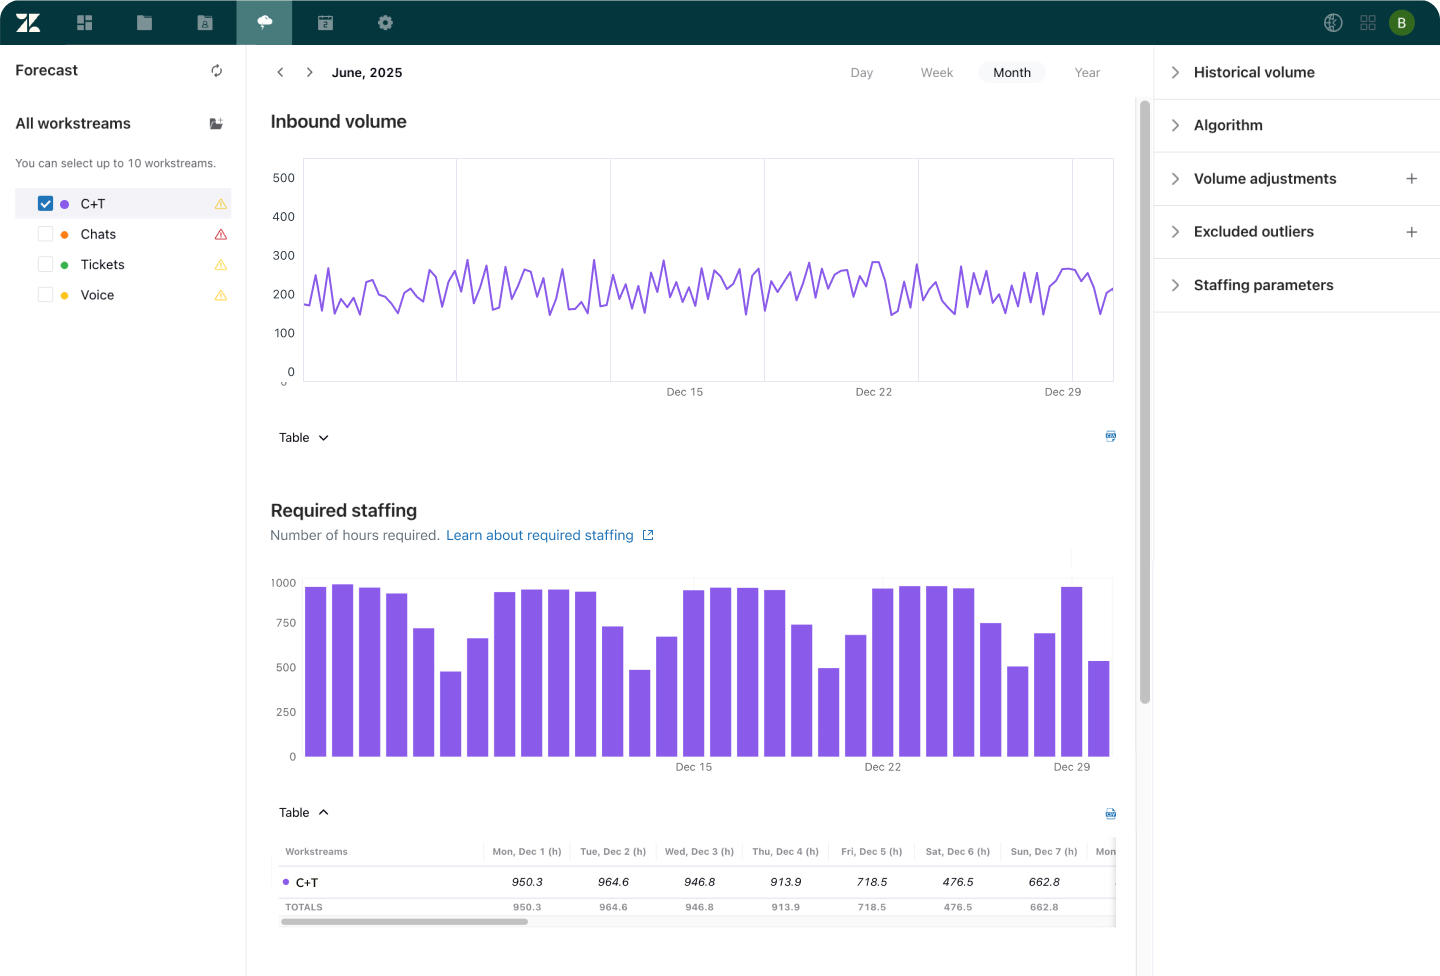Open the dashboard grid icon in top bar

point(85,22)
